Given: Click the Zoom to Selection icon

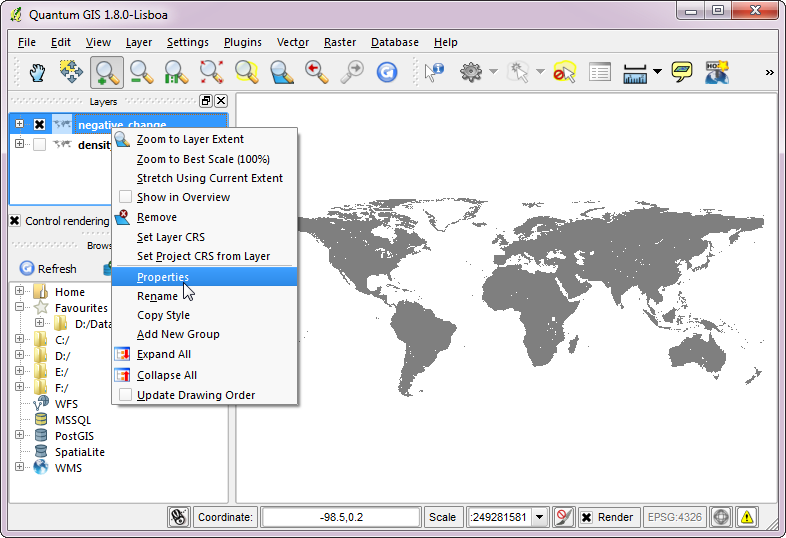Looking at the screenshot, I should [x=247, y=72].
